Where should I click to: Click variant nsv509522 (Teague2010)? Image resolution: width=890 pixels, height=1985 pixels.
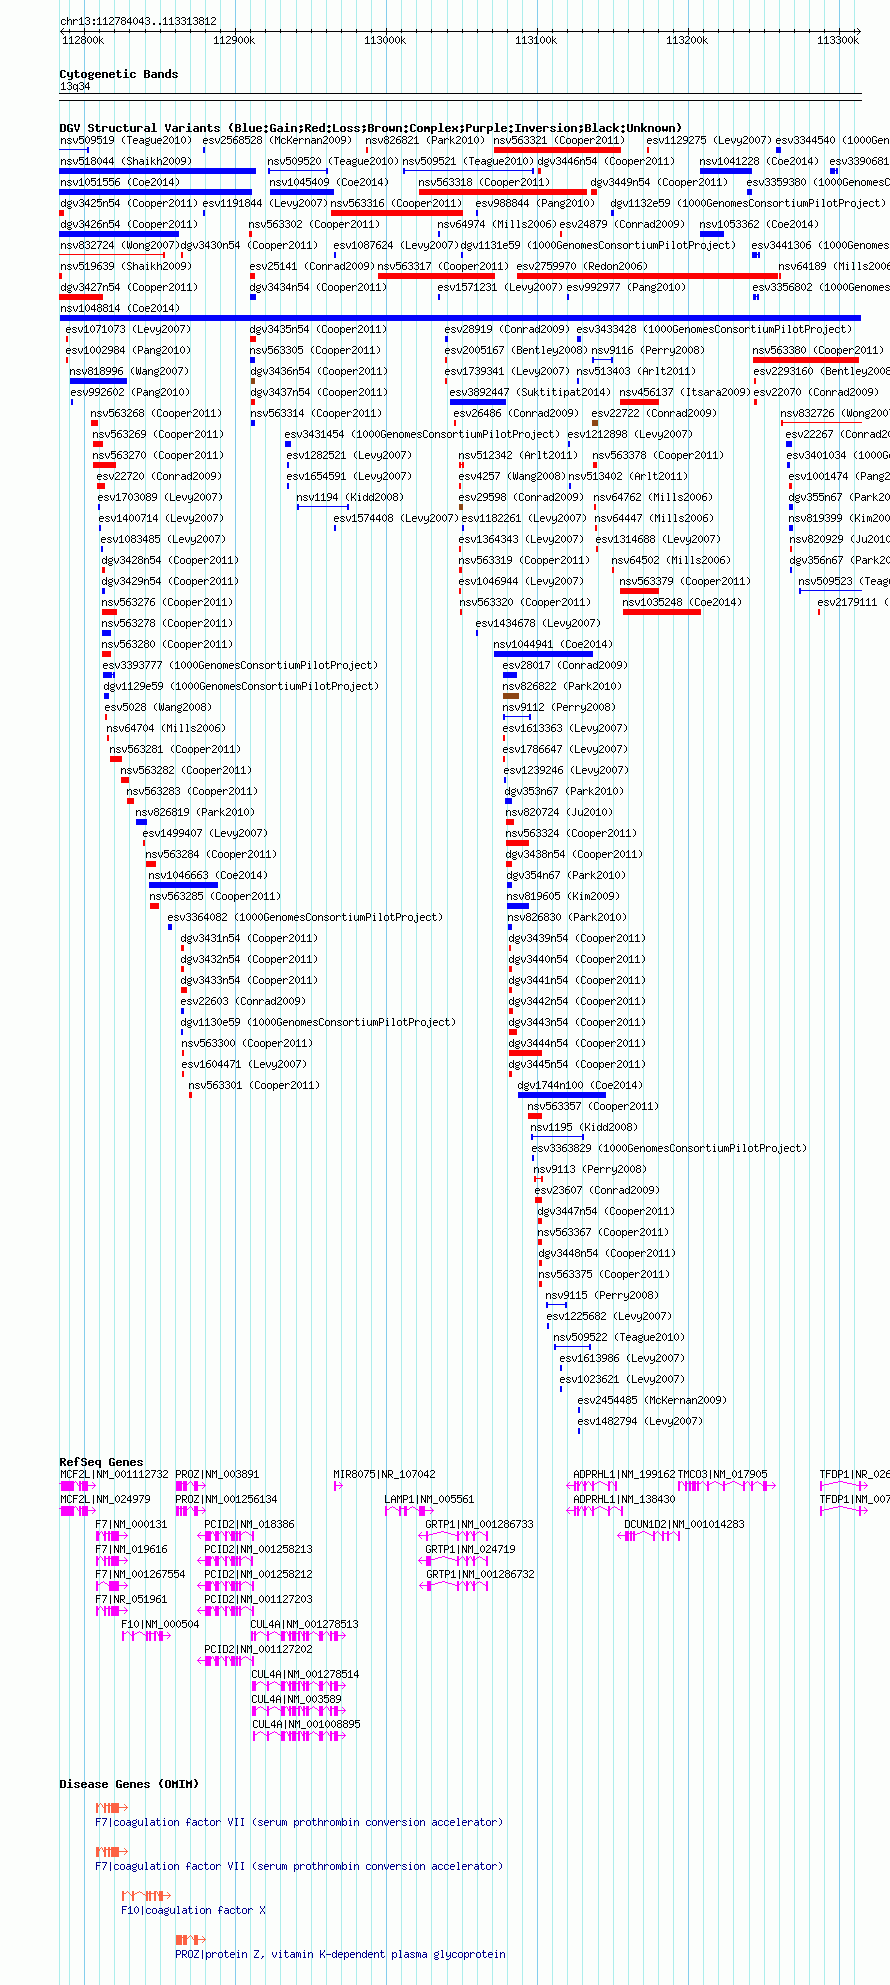619,1337
